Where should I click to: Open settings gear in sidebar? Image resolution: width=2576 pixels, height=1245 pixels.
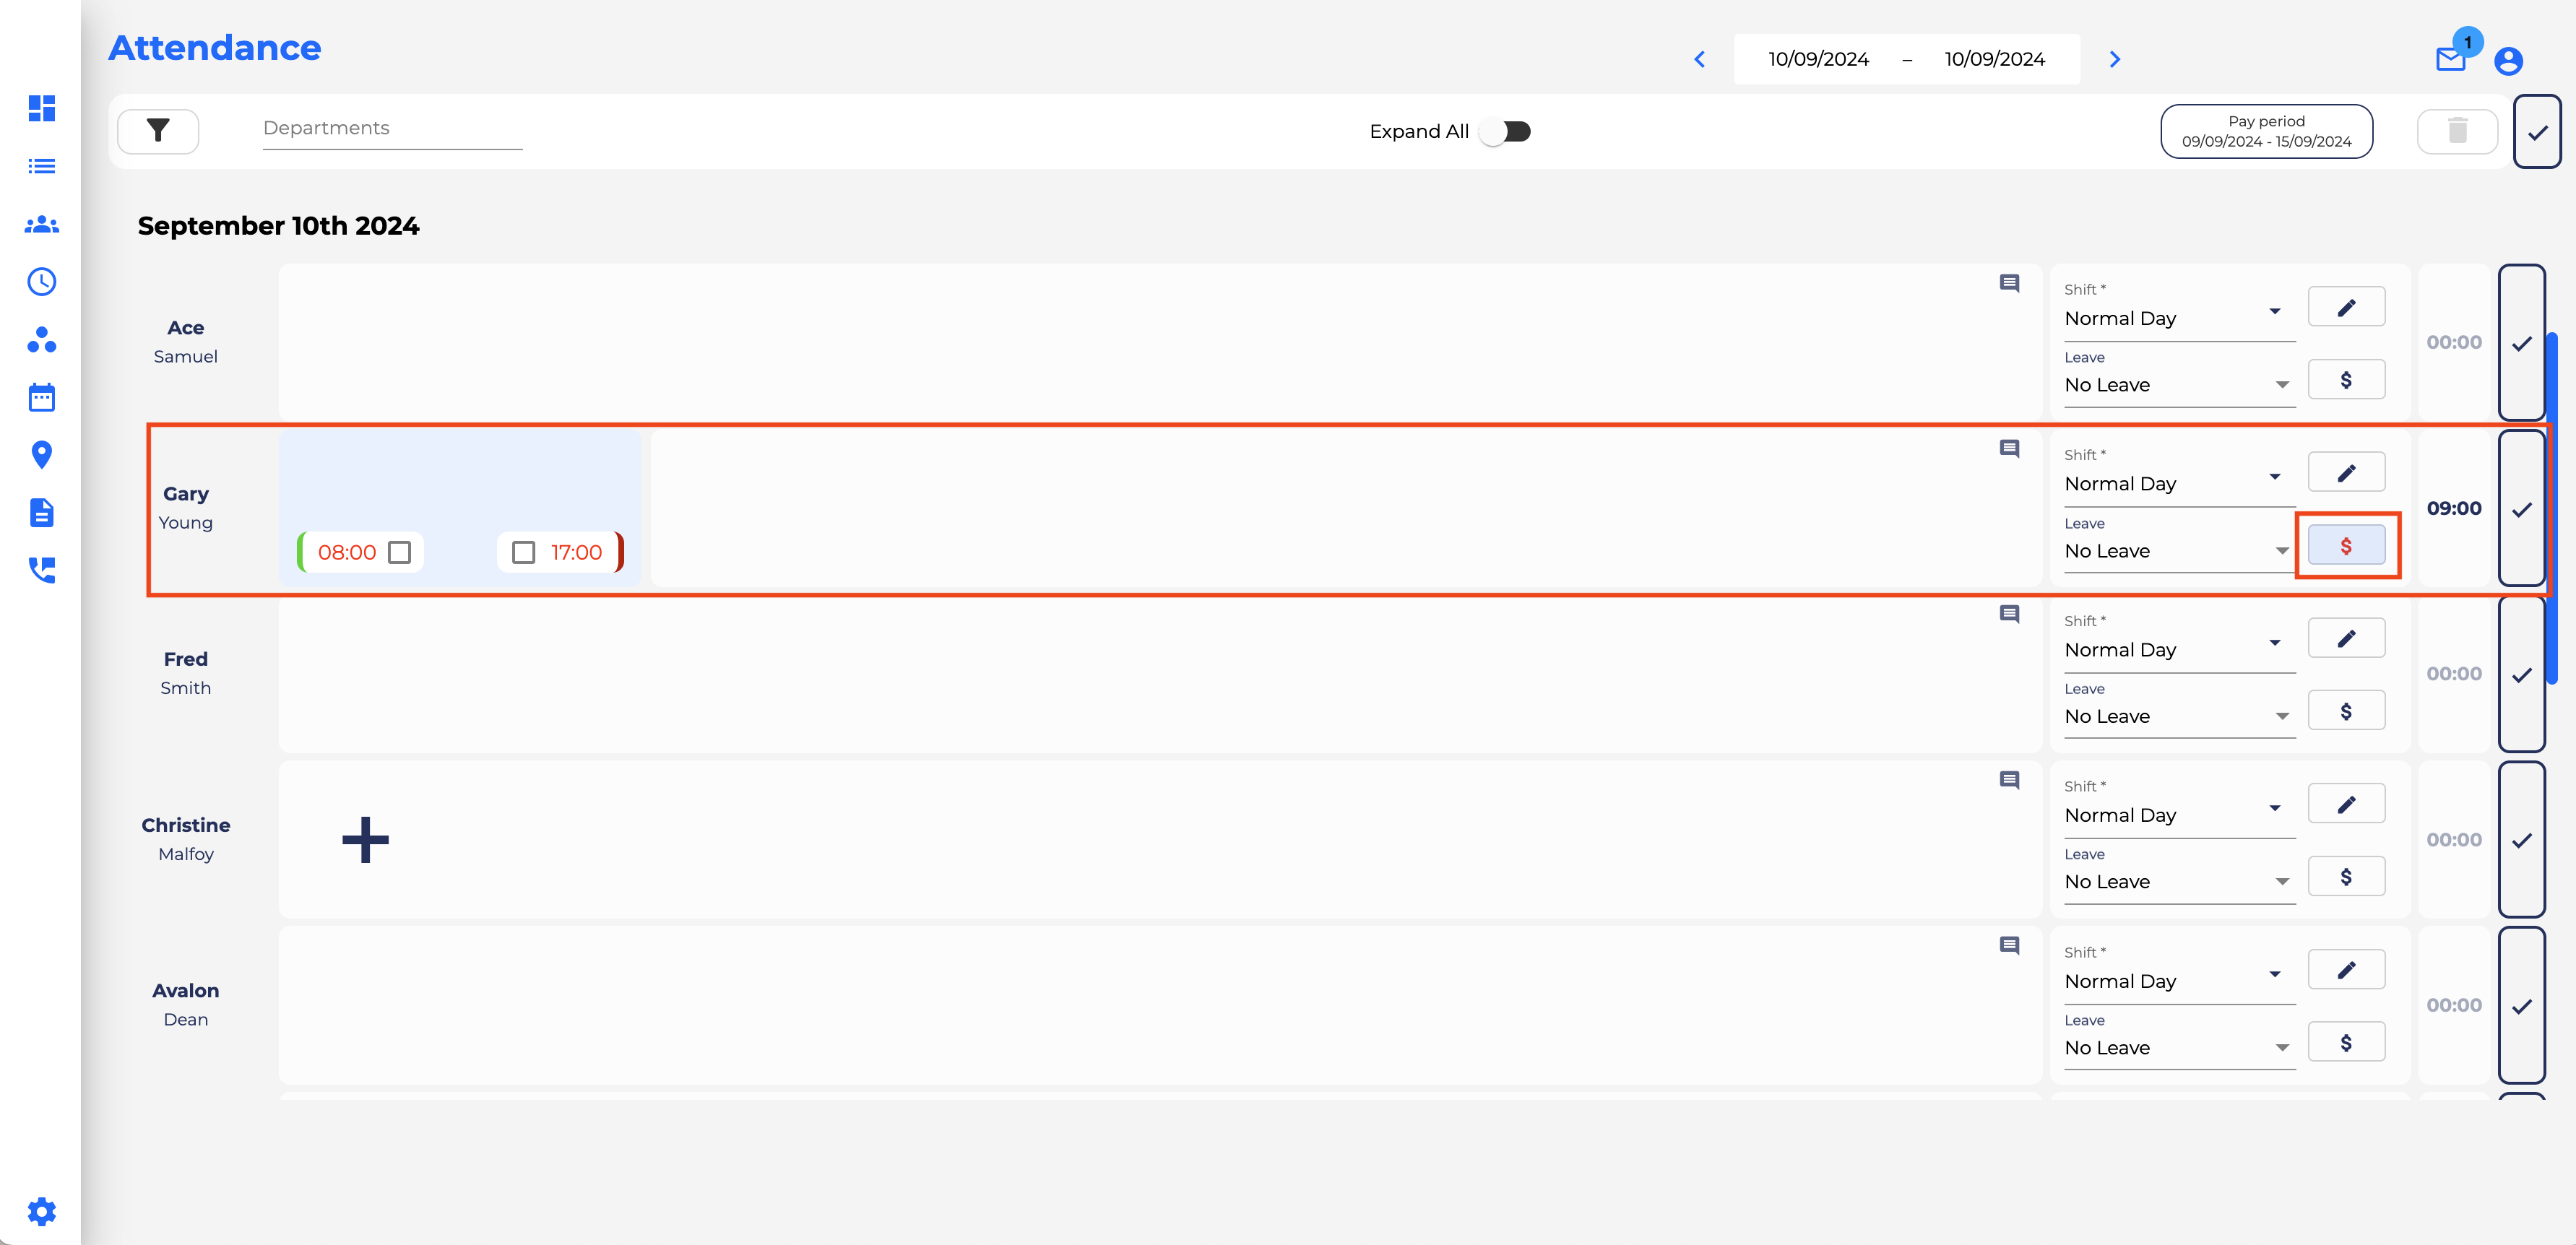41,1212
